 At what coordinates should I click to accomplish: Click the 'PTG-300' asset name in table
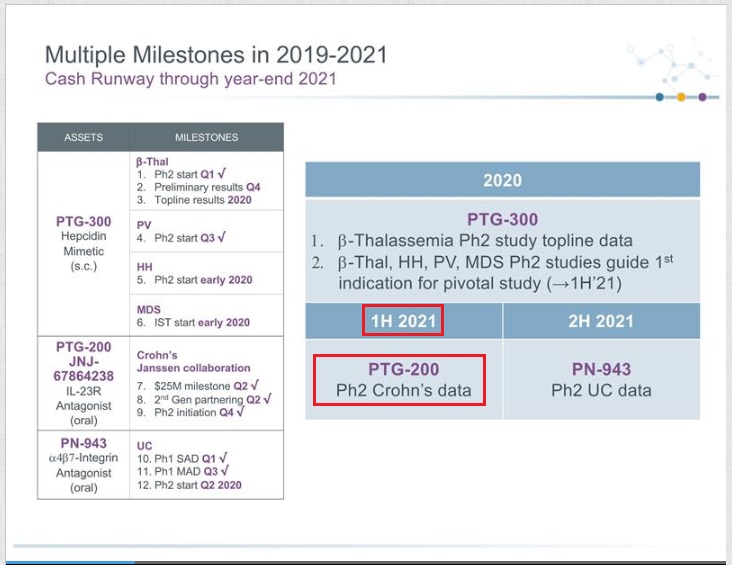point(84,221)
